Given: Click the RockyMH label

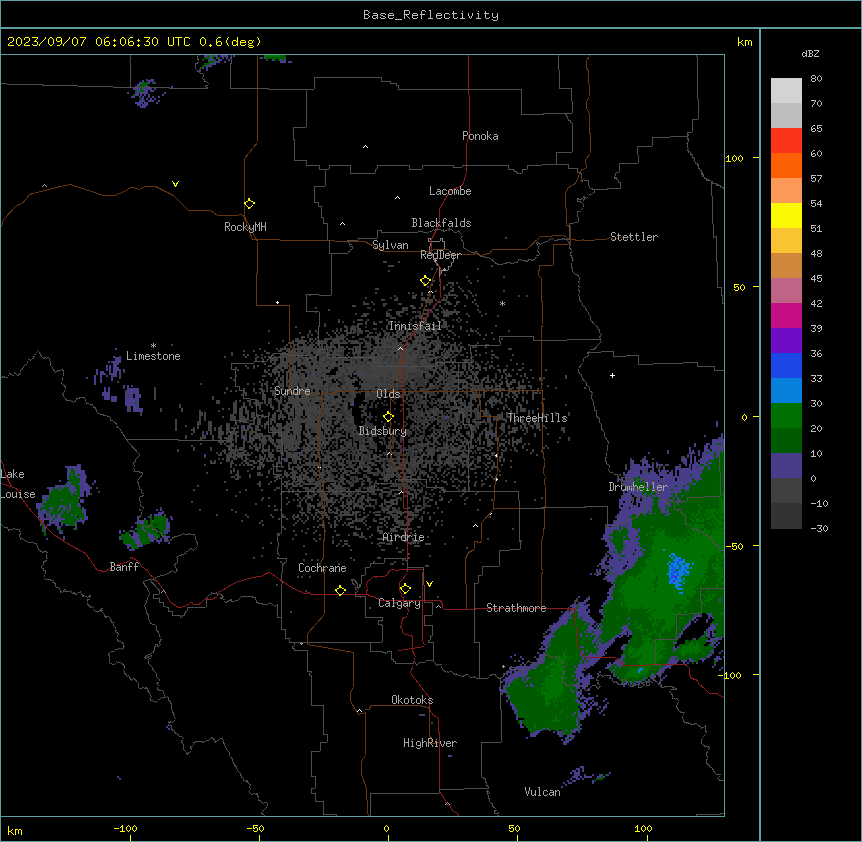Looking at the screenshot, I should (245, 227).
